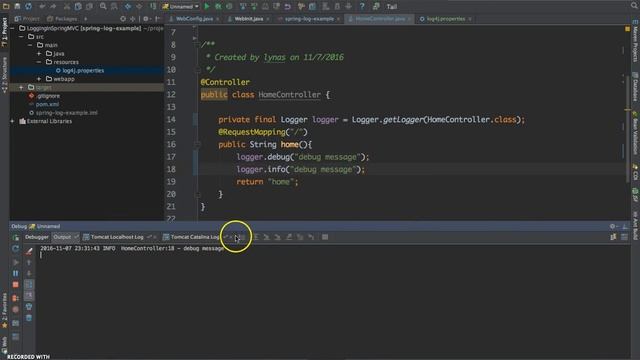This screenshot has width=640, height=360.
Task: Open the Database side panel
Action: (x=635, y=87)
